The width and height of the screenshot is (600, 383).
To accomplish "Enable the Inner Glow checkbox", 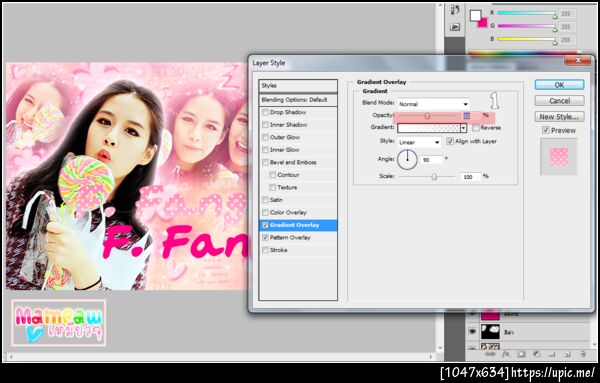I will tap(265, 150).
